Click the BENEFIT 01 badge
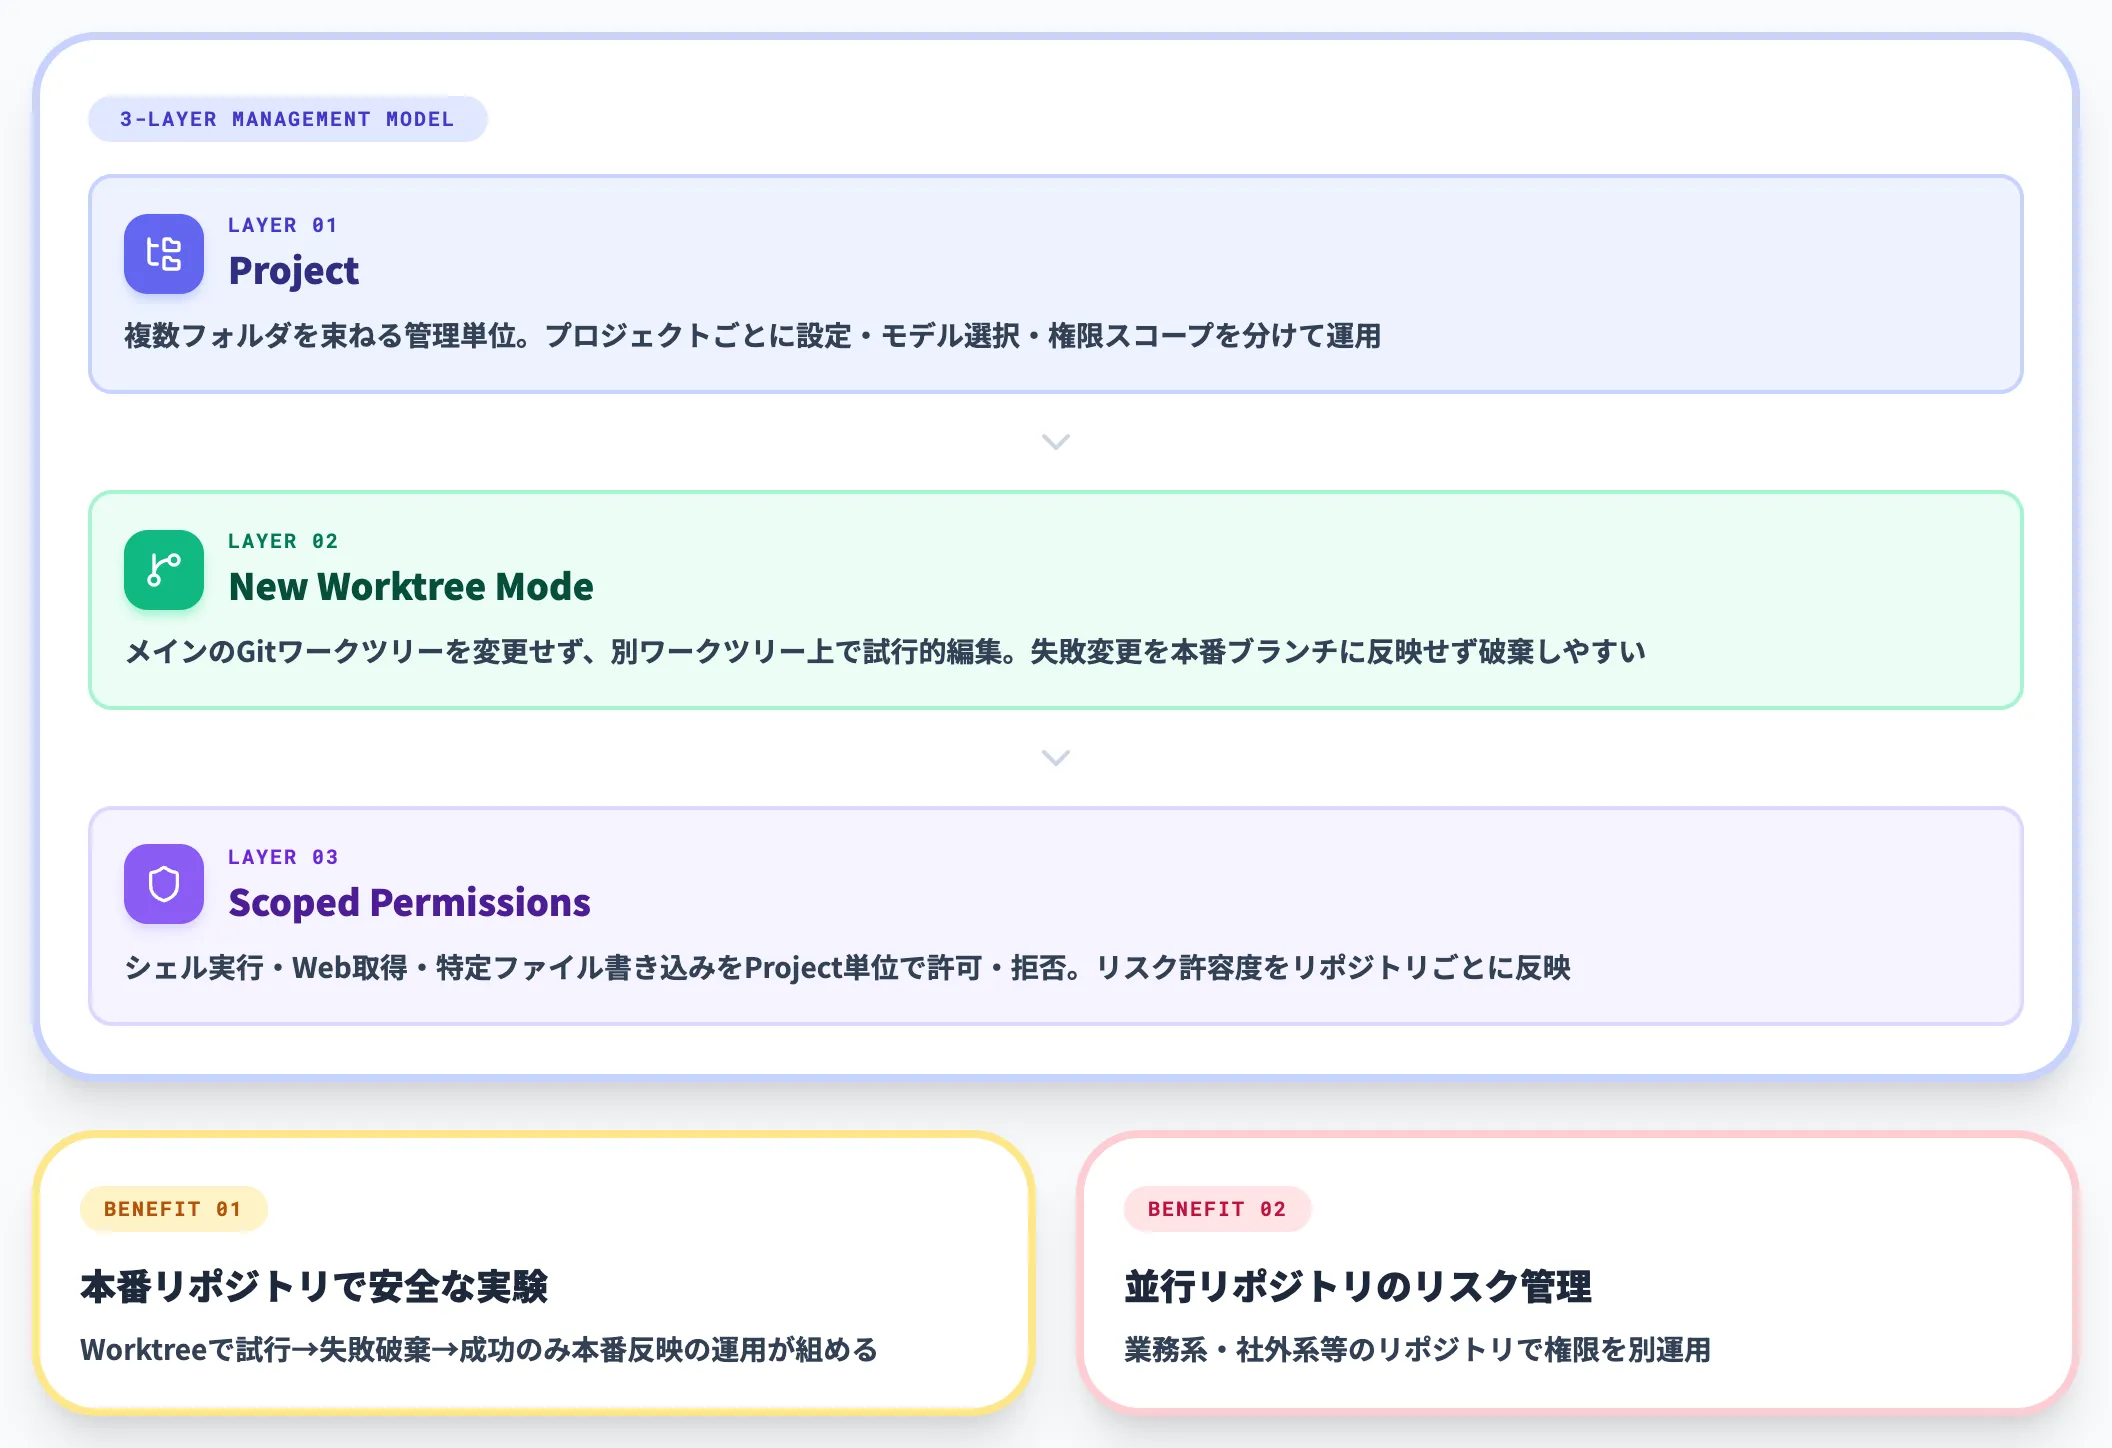Image resolution: width=2112 pixels, height=1448 pixels. click(x=173, y=1209)
